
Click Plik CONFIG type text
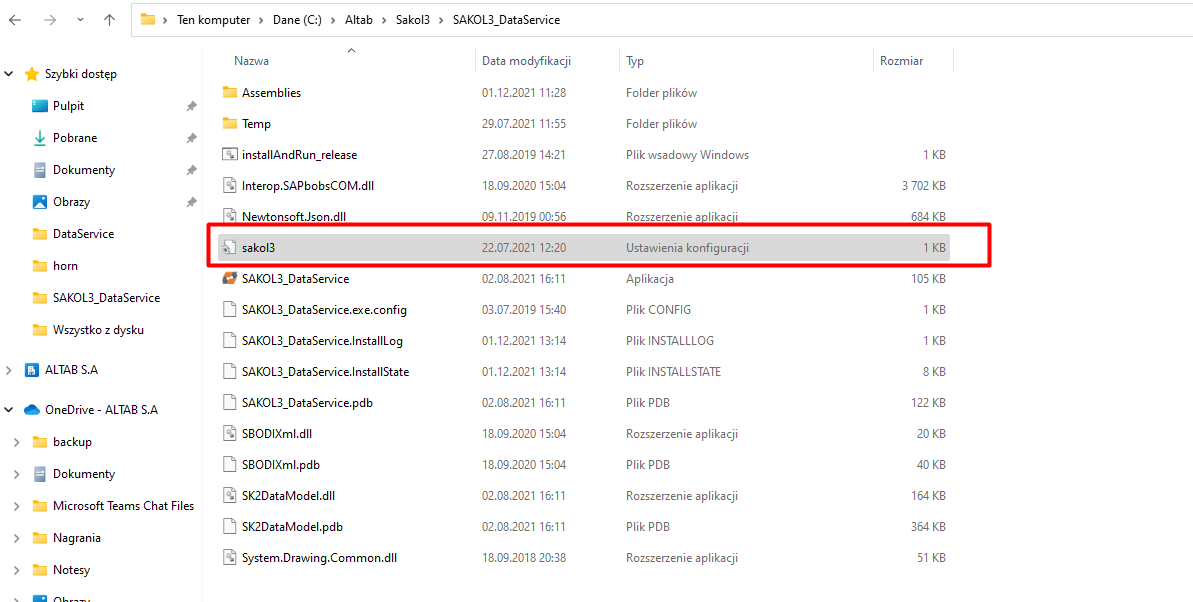click(658, 310)
